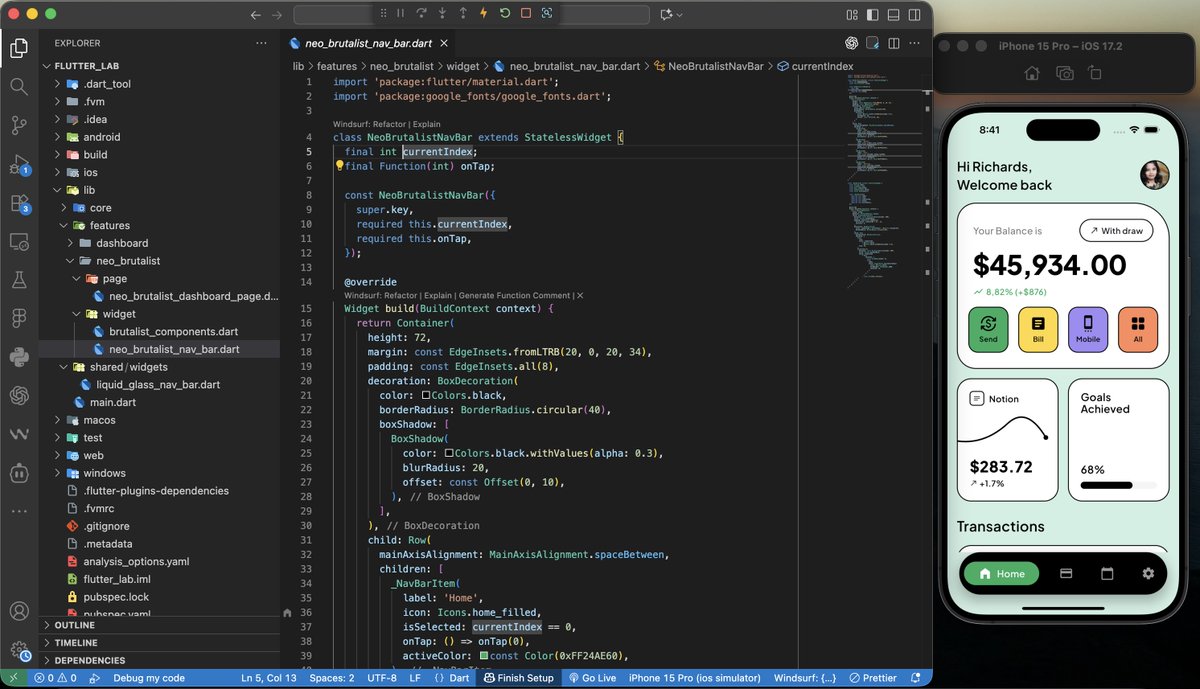Open the Figma extension view
Image resolution: width=1200 pixels, height=689 pixels.
(x=19, y=318)
